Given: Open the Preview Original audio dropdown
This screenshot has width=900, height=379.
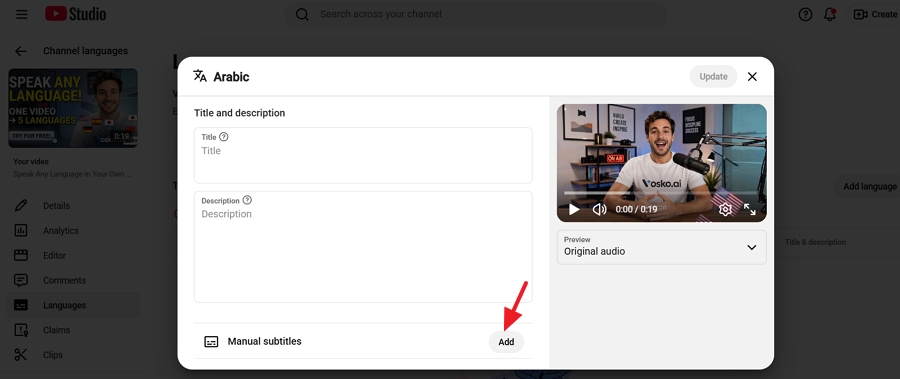Looking at the screenshot, I should point(662,247).
